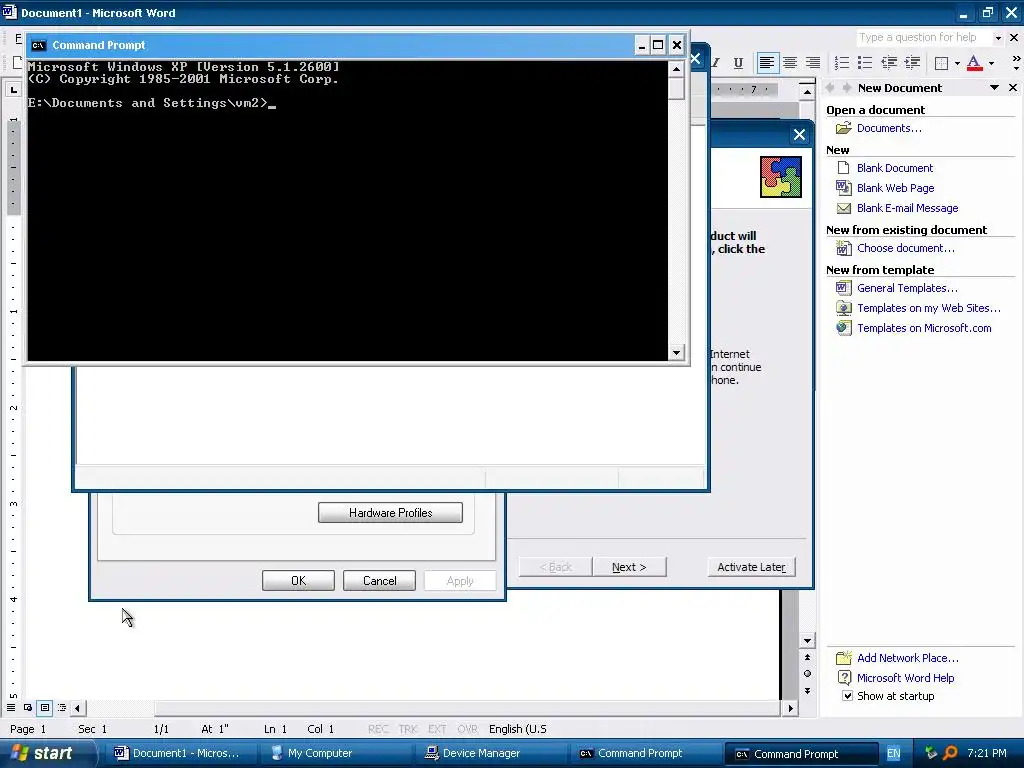Switch to Outline view button
The image size is (1024, 768).
62,708
